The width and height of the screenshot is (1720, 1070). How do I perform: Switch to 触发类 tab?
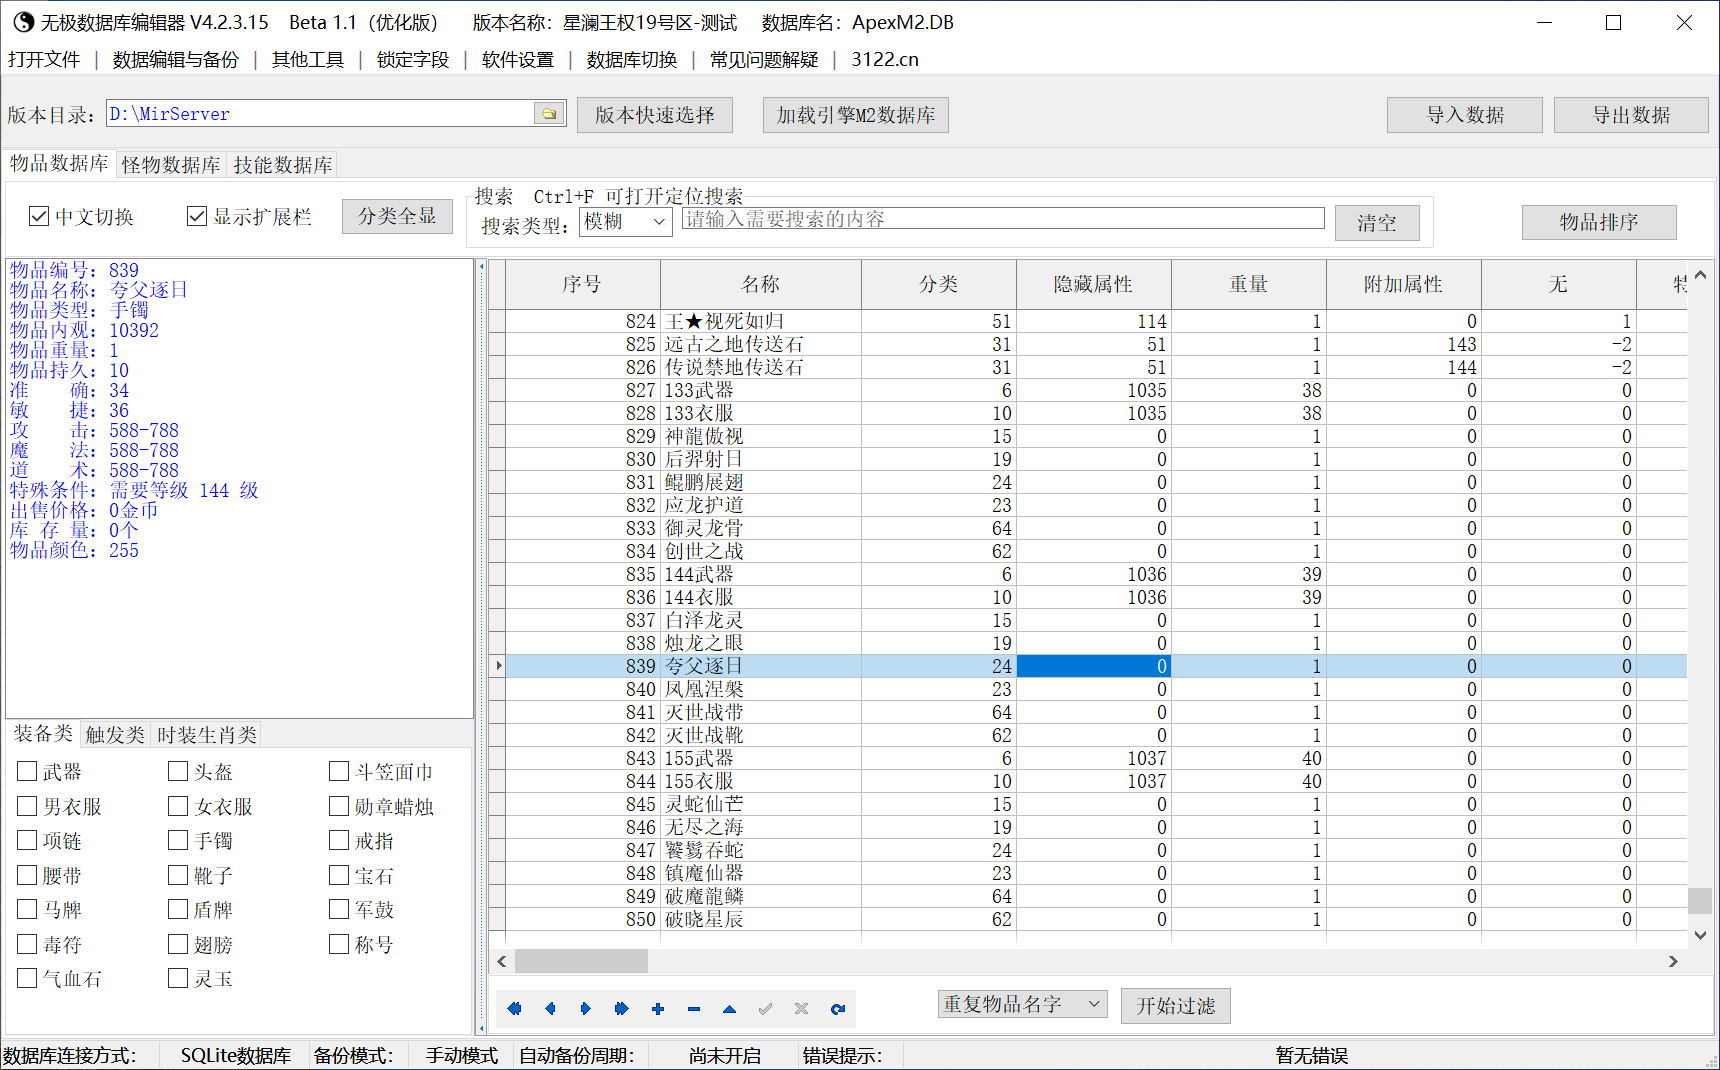coord(115,735)
